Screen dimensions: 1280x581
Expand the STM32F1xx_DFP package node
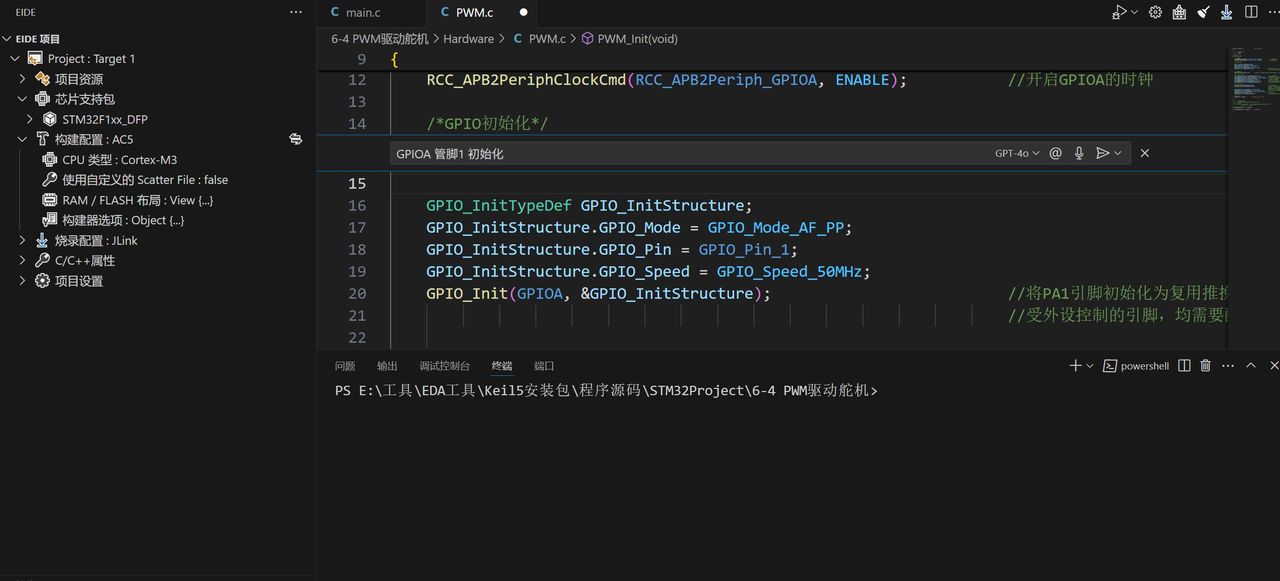click(31, 118)
